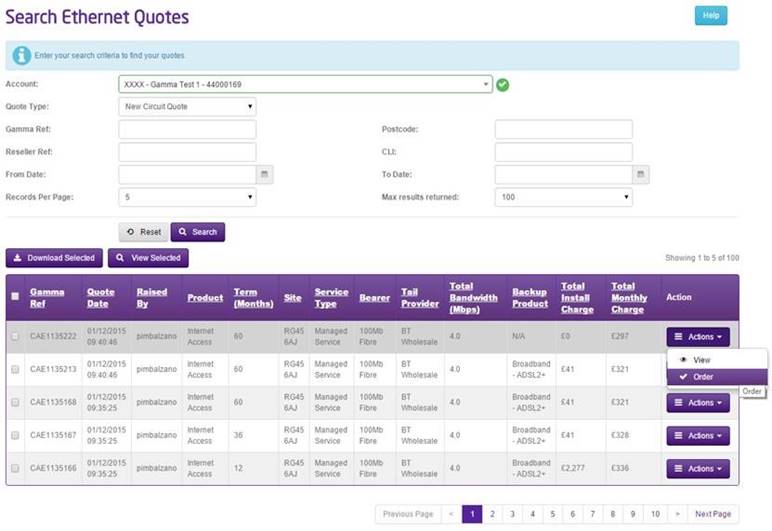
Task: Click the single left-arrow pagination button
Action: [x=451, y=514]
